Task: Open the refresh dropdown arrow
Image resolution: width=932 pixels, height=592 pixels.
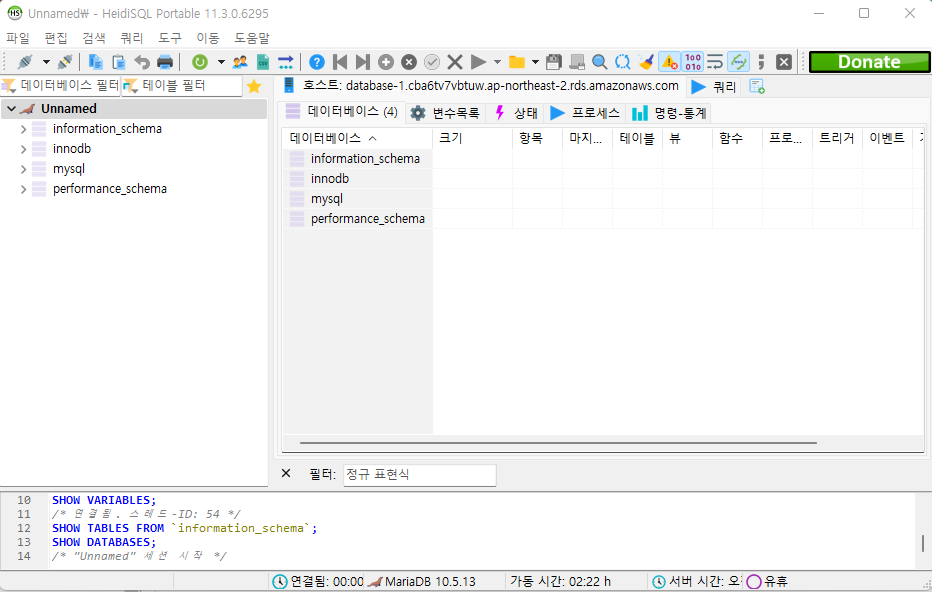Action: click(x=221, y=62)
